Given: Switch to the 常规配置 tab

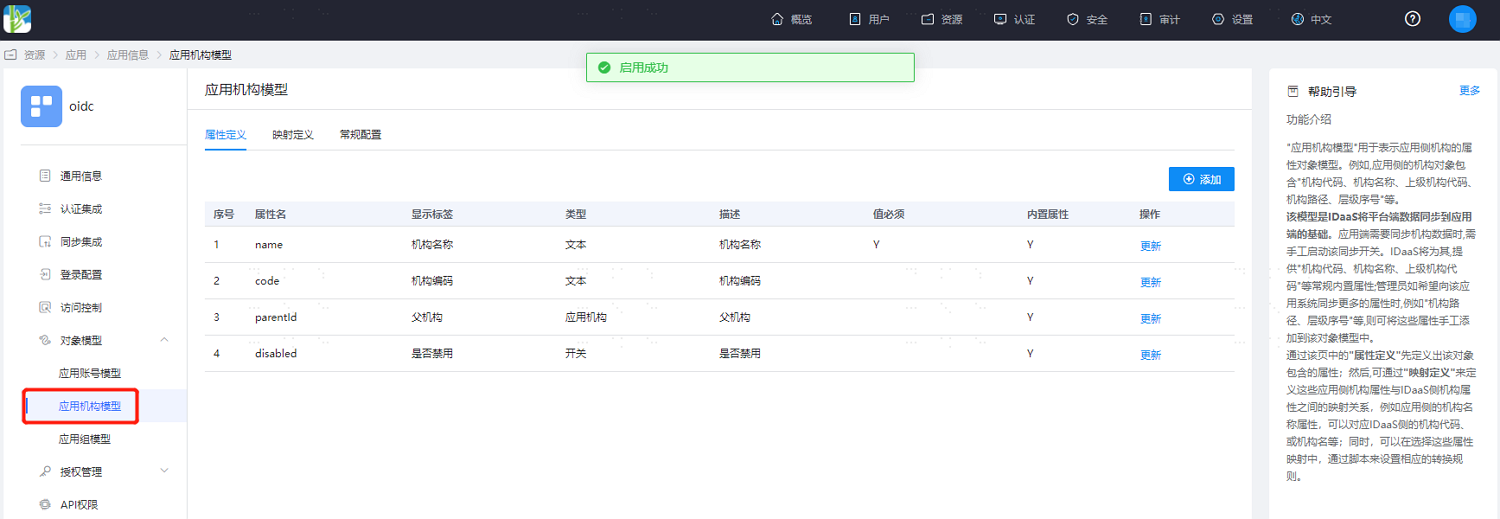Looking at the screenshot, I should click(360, 134).
